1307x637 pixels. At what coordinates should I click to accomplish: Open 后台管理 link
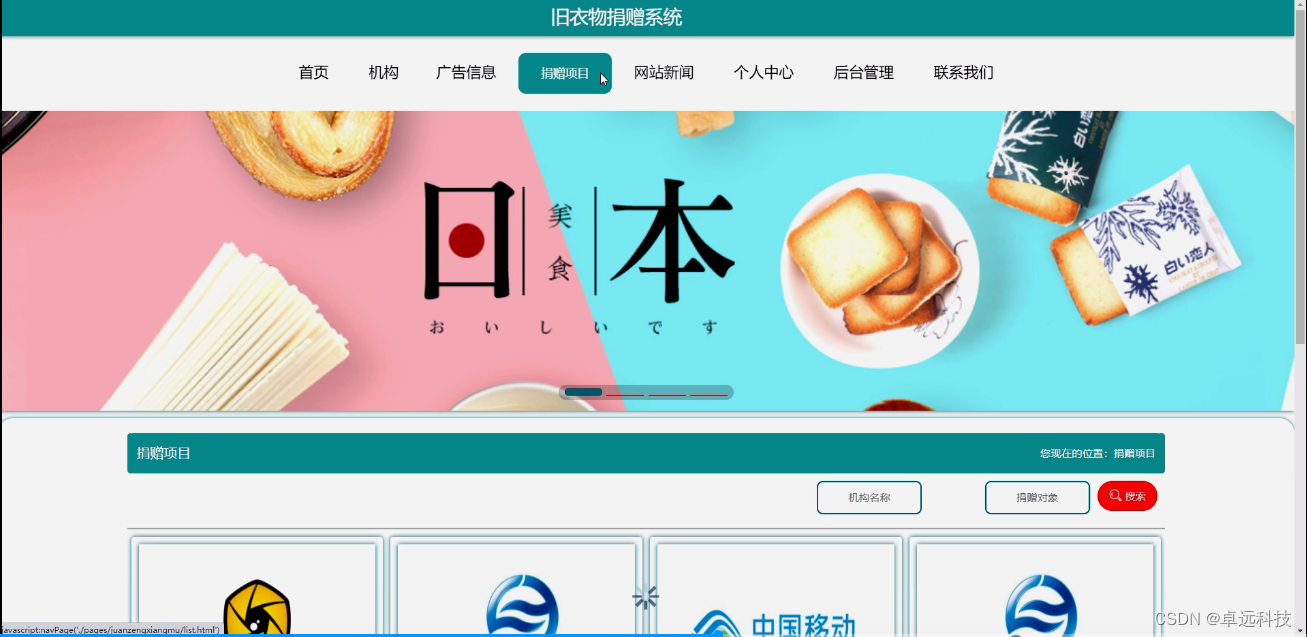[x=863, y=73]
